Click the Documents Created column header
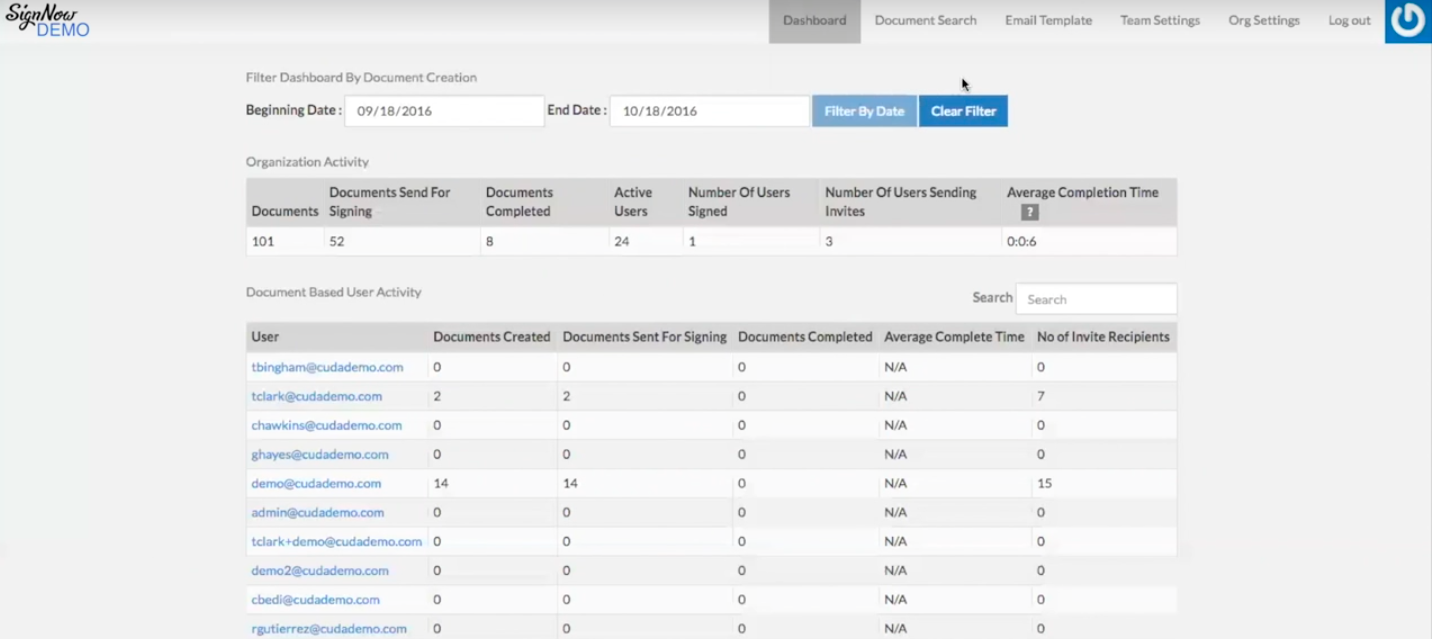Viewport: 1432px width, 639px height. pyautogui.click(x=491, y=337)
